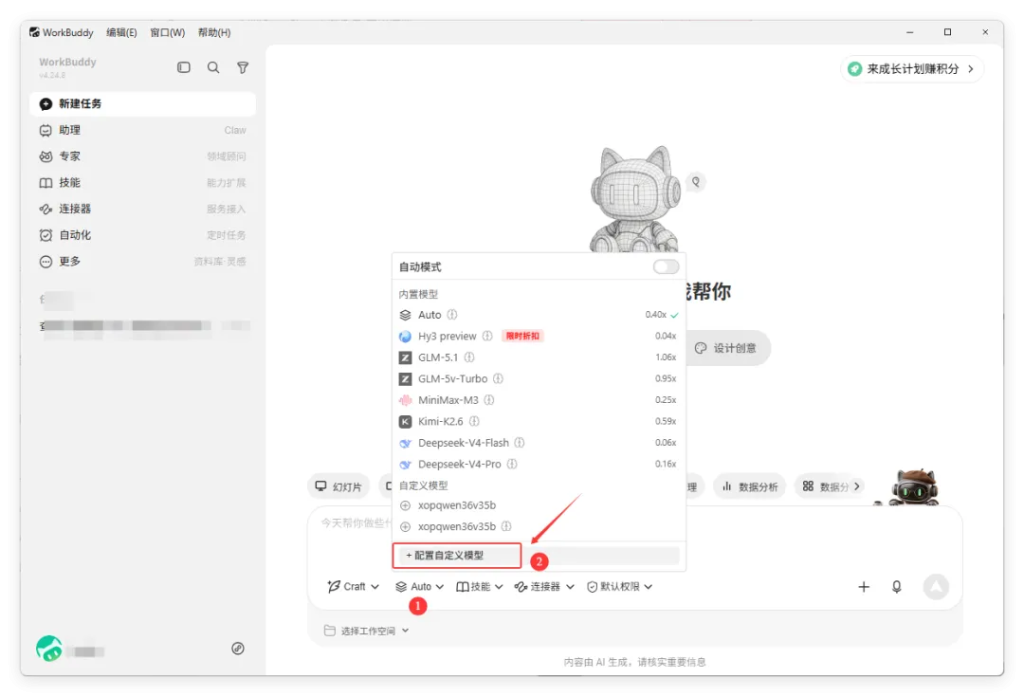Open the 连接器 connectors sidebar item
The image size is (1024, 696).
(142, 208)
